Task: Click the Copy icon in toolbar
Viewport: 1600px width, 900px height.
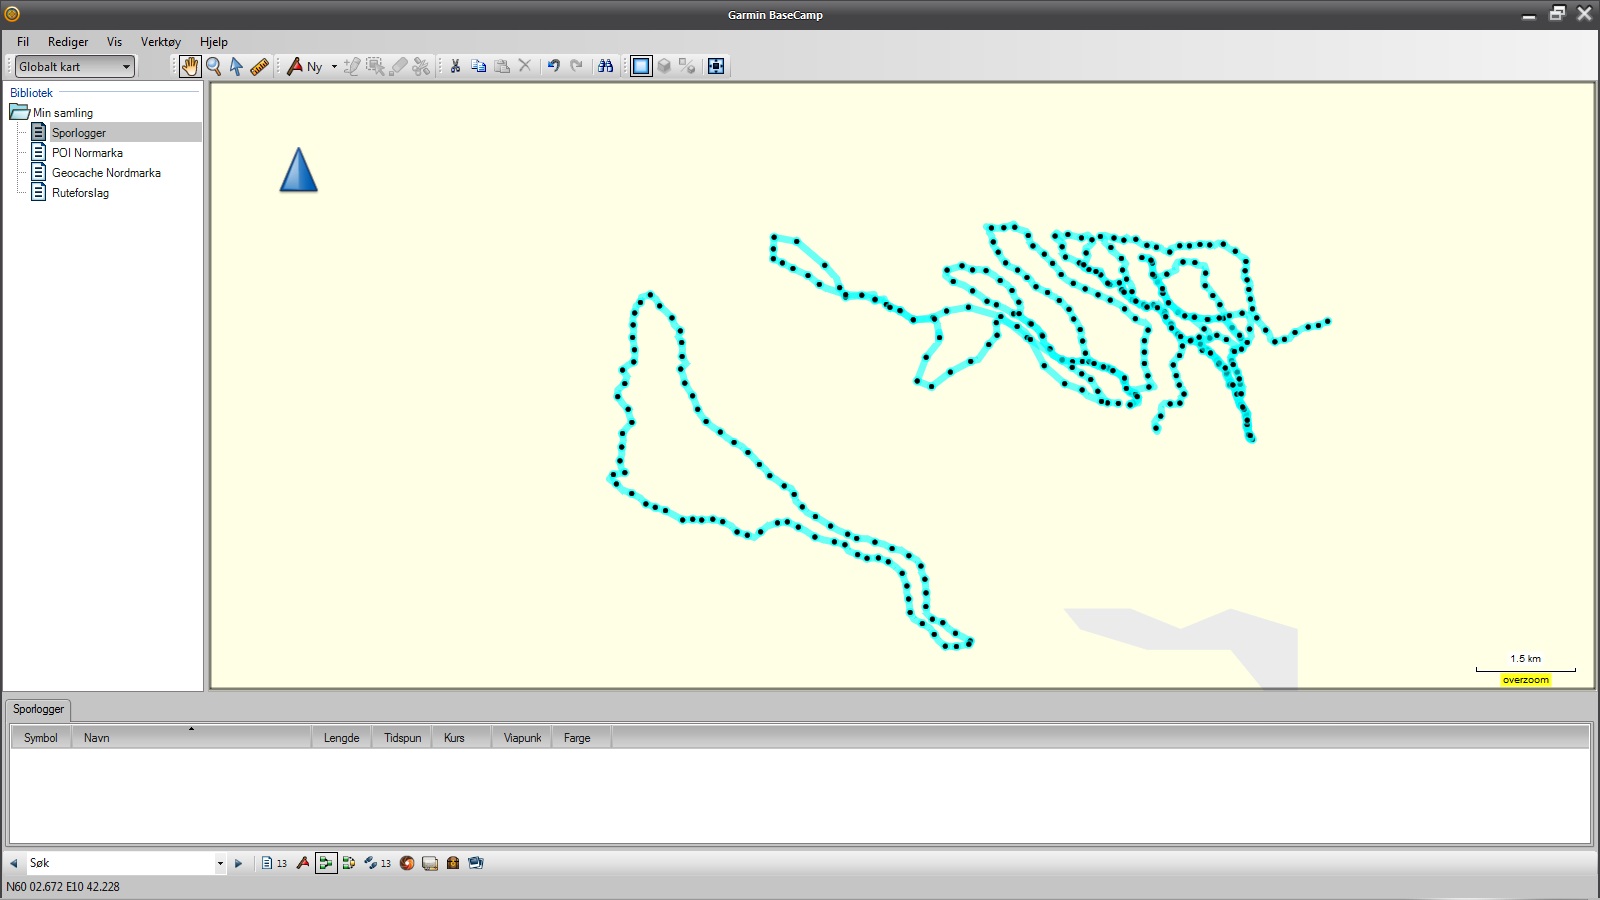Action: click(x=478, y=66)
